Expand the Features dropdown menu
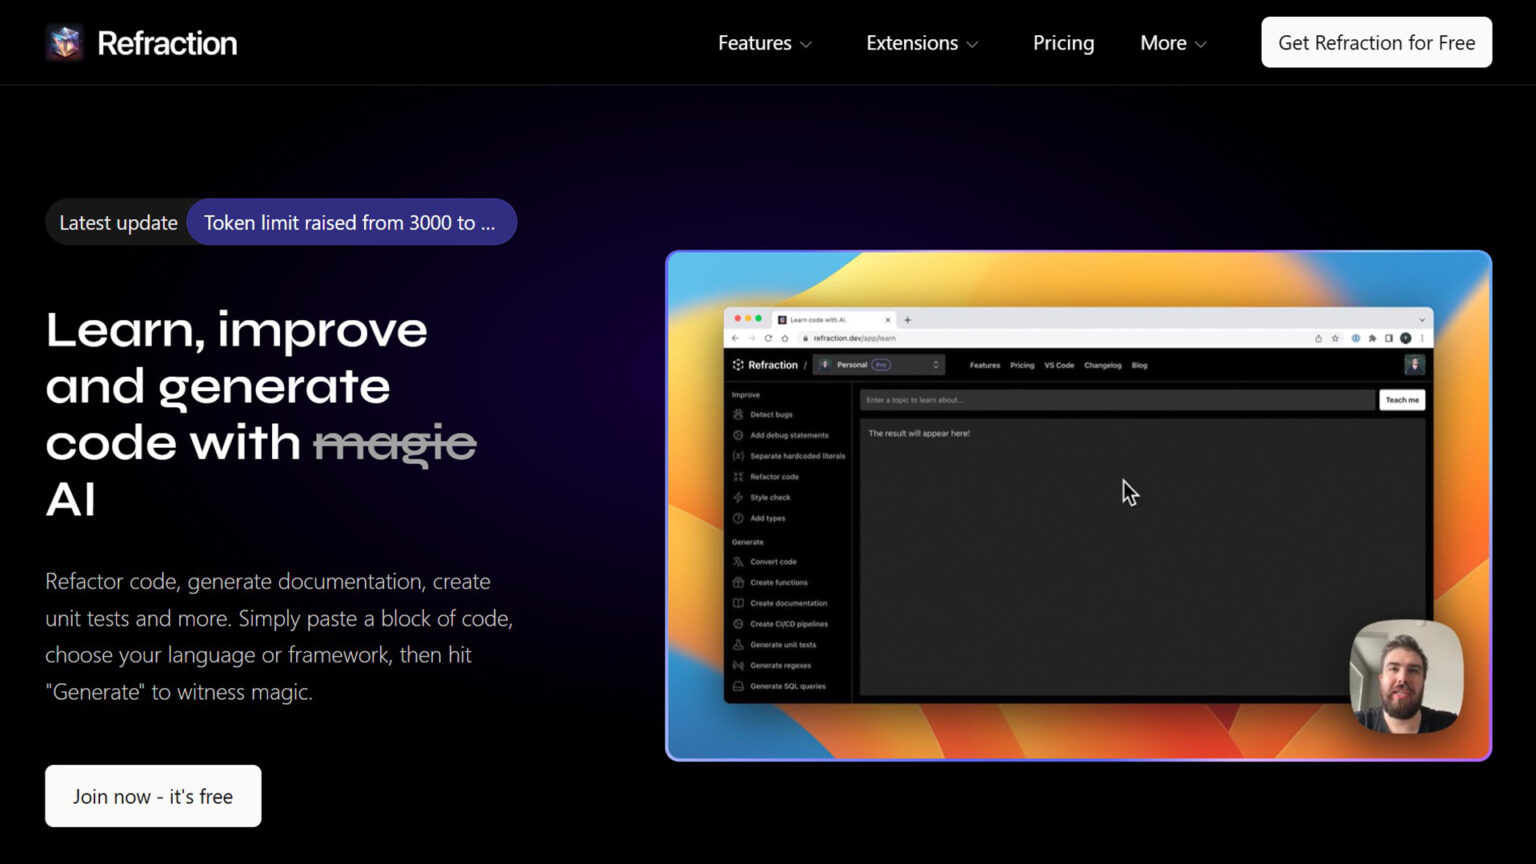This screenshot has width=1536, height=864. pos(764,43)
